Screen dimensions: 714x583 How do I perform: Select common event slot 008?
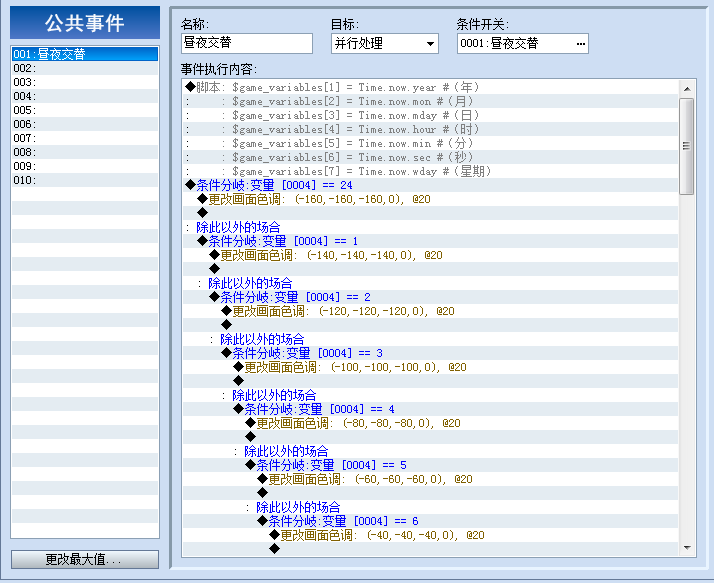[85, 153]
